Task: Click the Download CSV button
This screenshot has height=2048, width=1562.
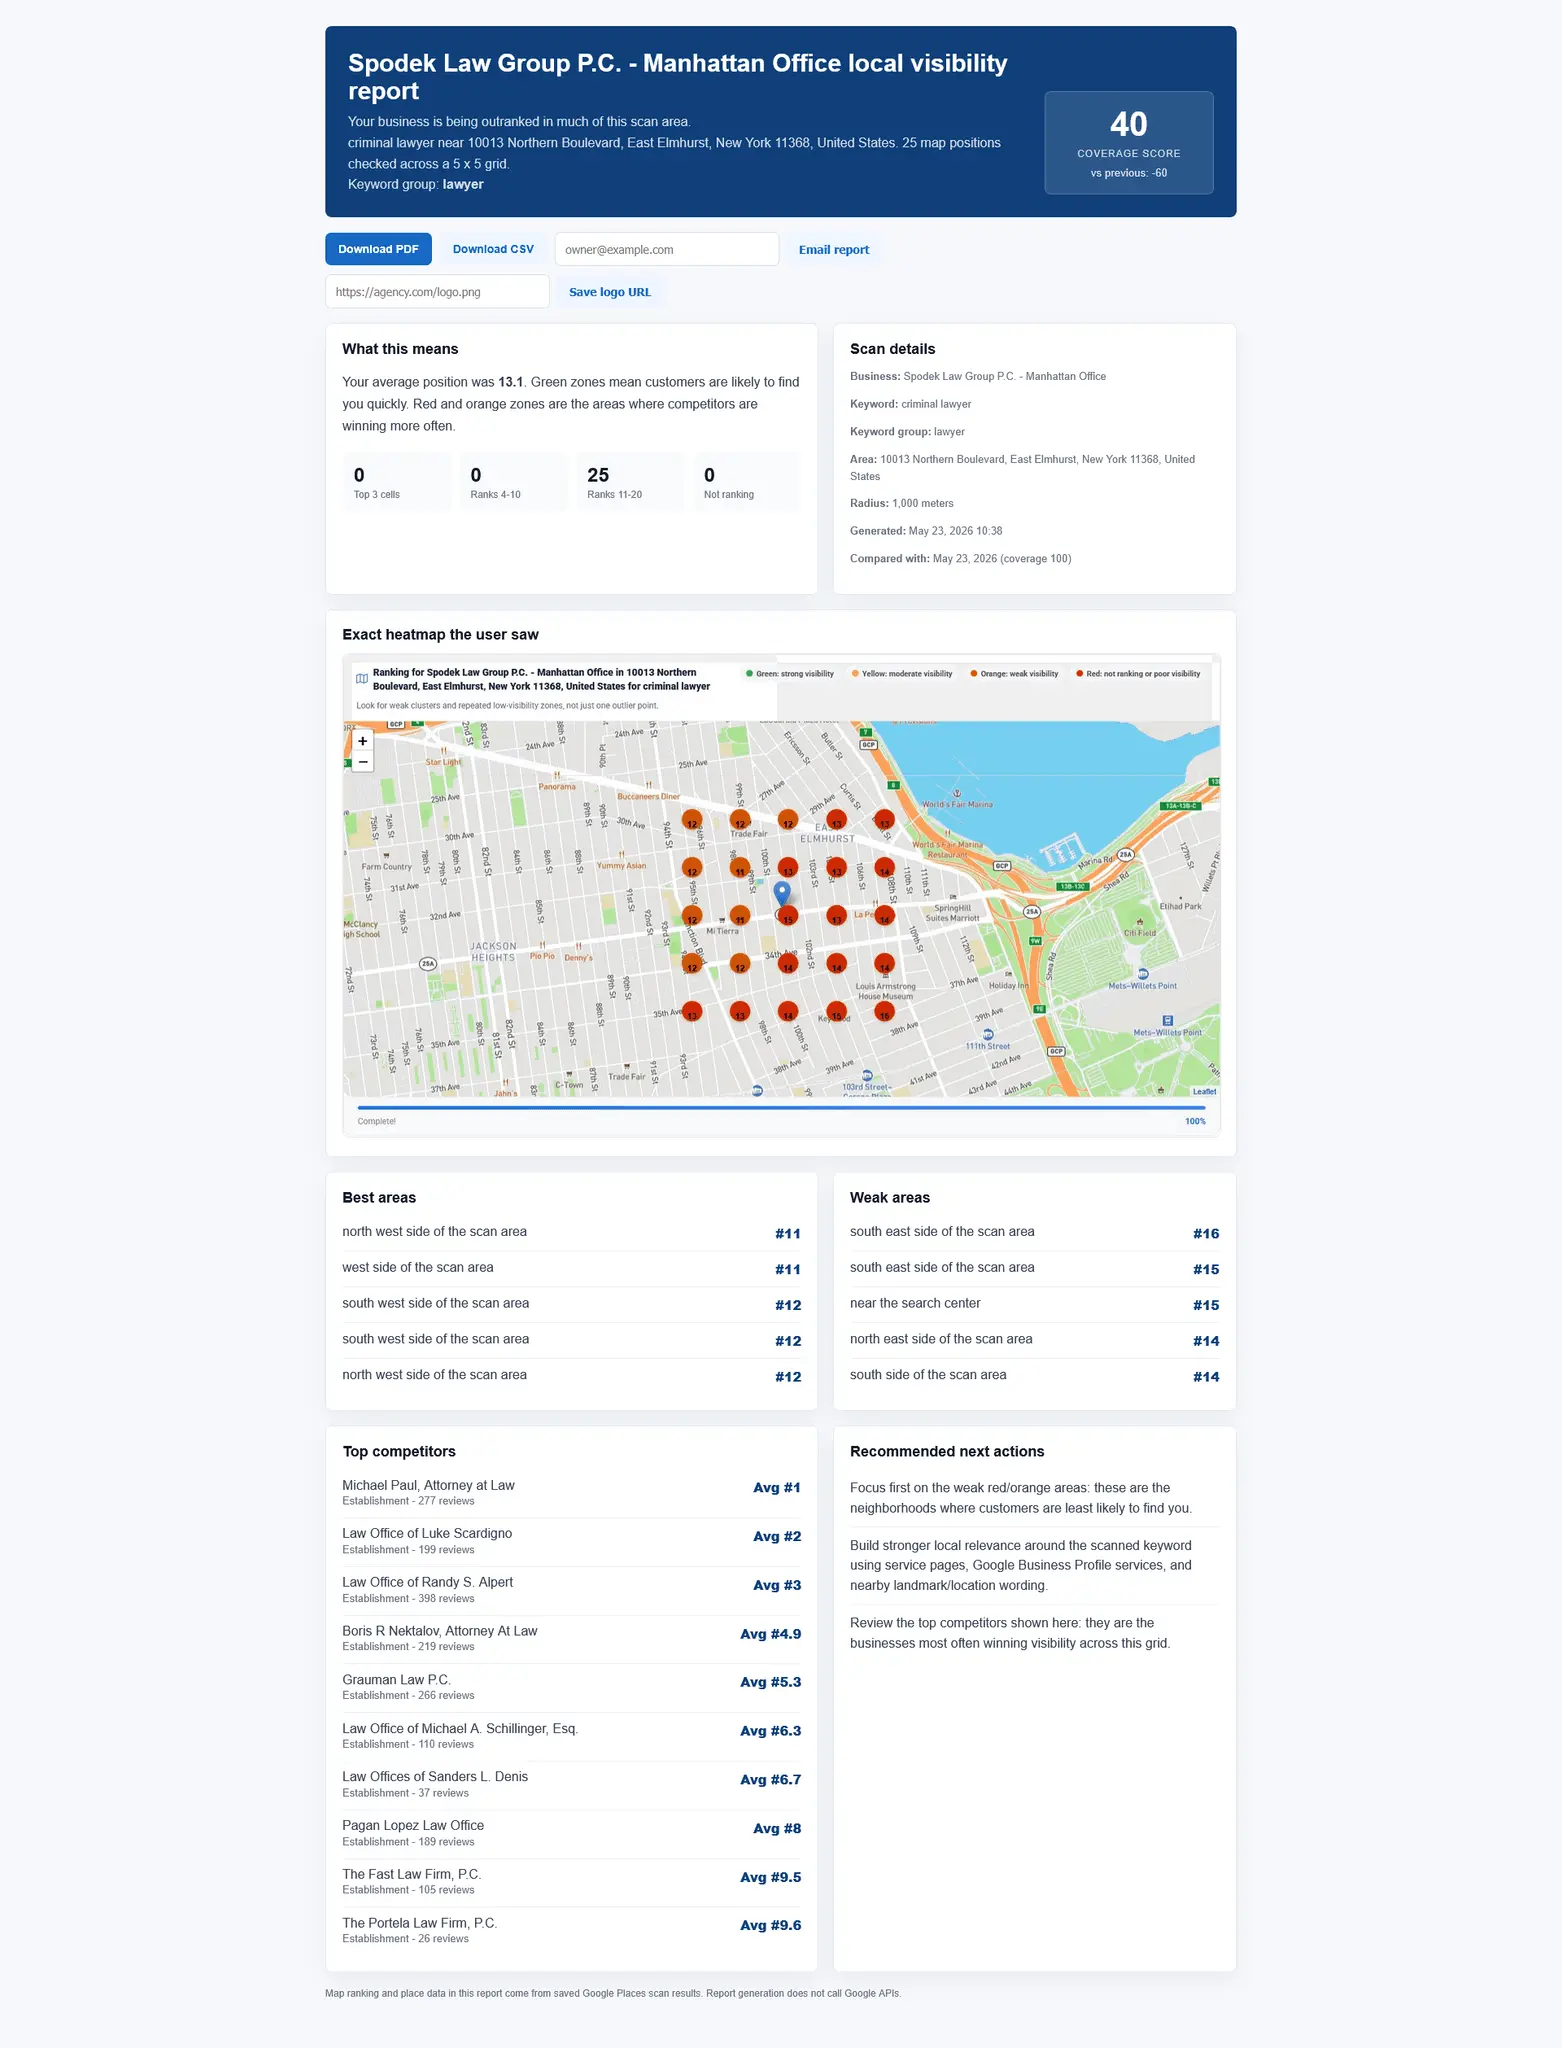Action: (x=493, y=249)
